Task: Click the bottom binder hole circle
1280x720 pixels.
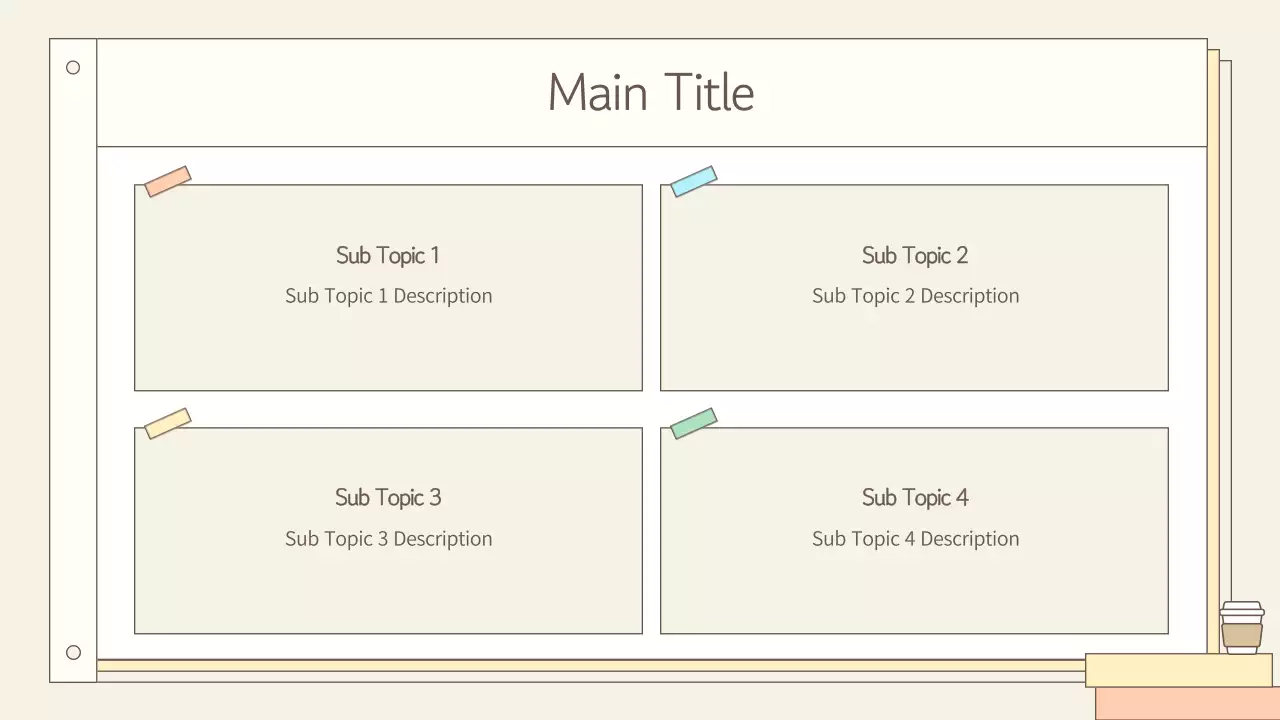Action: [73, 652]
